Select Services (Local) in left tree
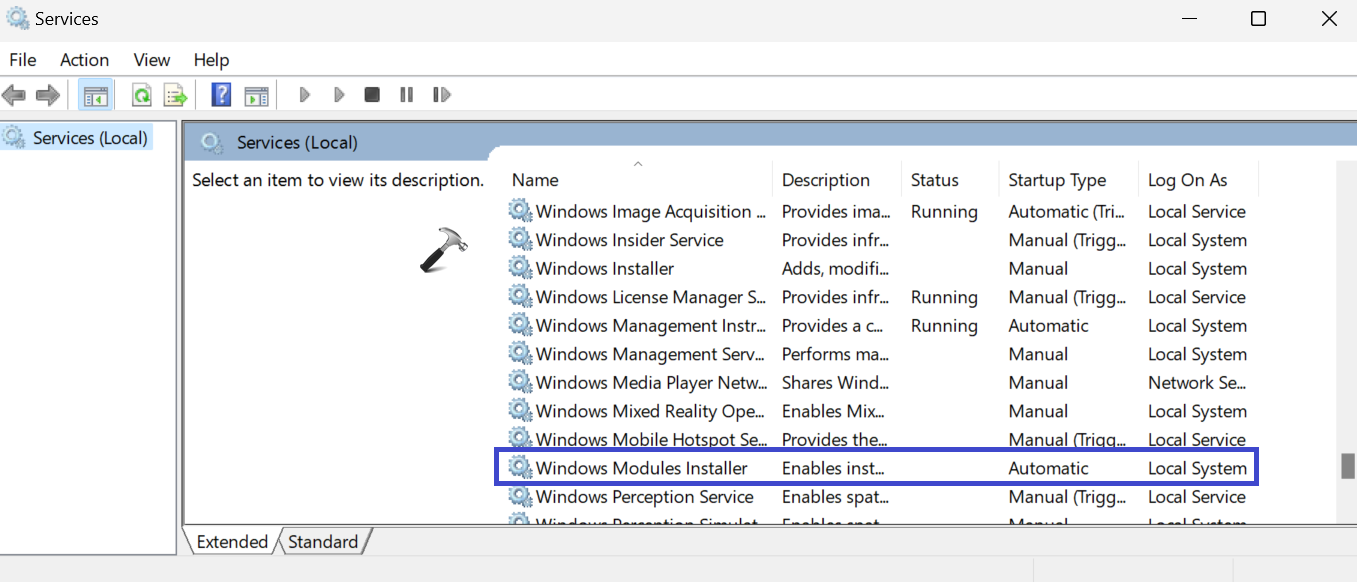 click(x=90, y=138)
